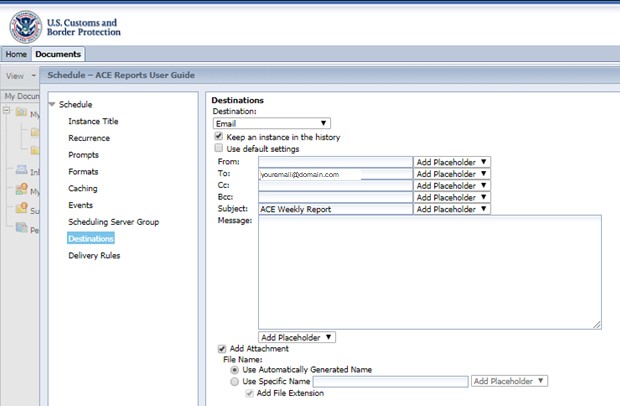Uncheck the Add Attachment checkbox

(x=222, y=349)
